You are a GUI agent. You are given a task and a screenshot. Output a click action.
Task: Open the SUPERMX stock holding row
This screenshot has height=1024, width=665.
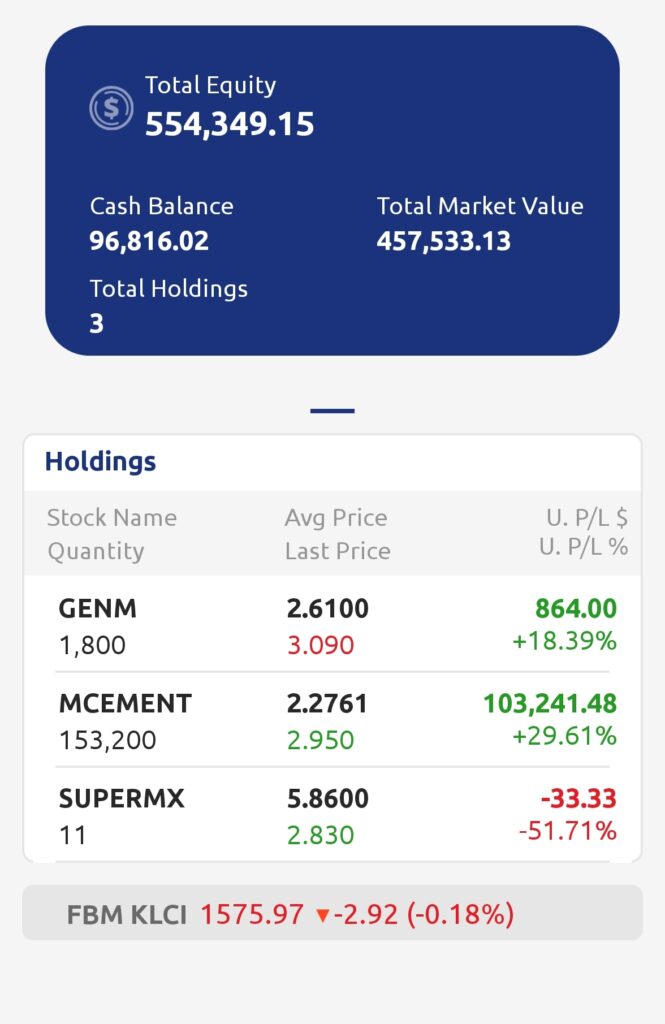click(332, 814)
